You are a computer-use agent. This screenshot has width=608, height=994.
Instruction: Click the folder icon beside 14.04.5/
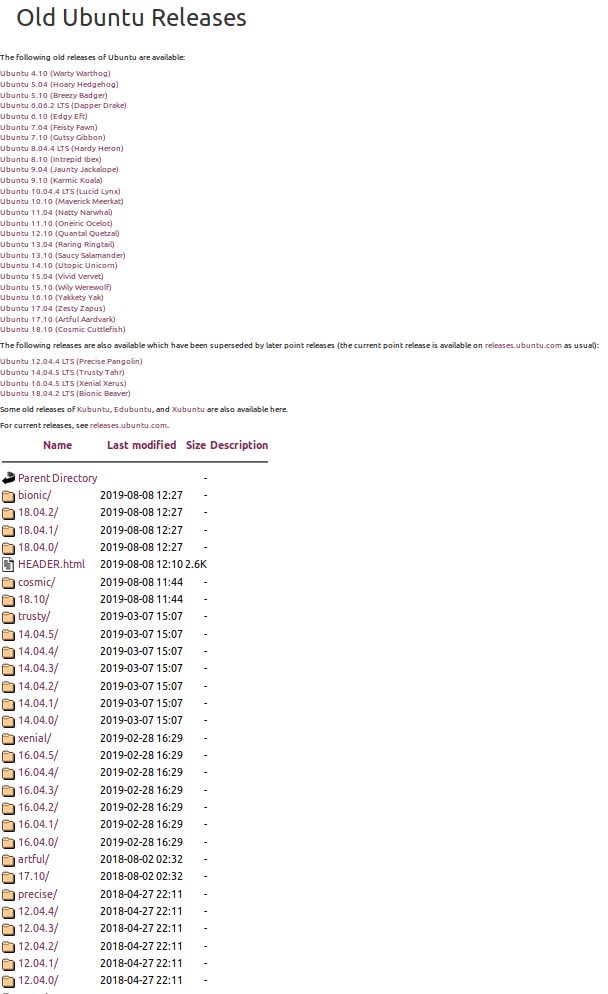[8, 635]
